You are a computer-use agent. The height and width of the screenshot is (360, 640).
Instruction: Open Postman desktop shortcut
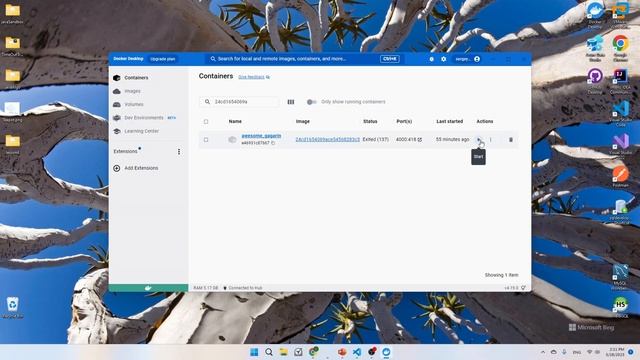tap(620, 176)
